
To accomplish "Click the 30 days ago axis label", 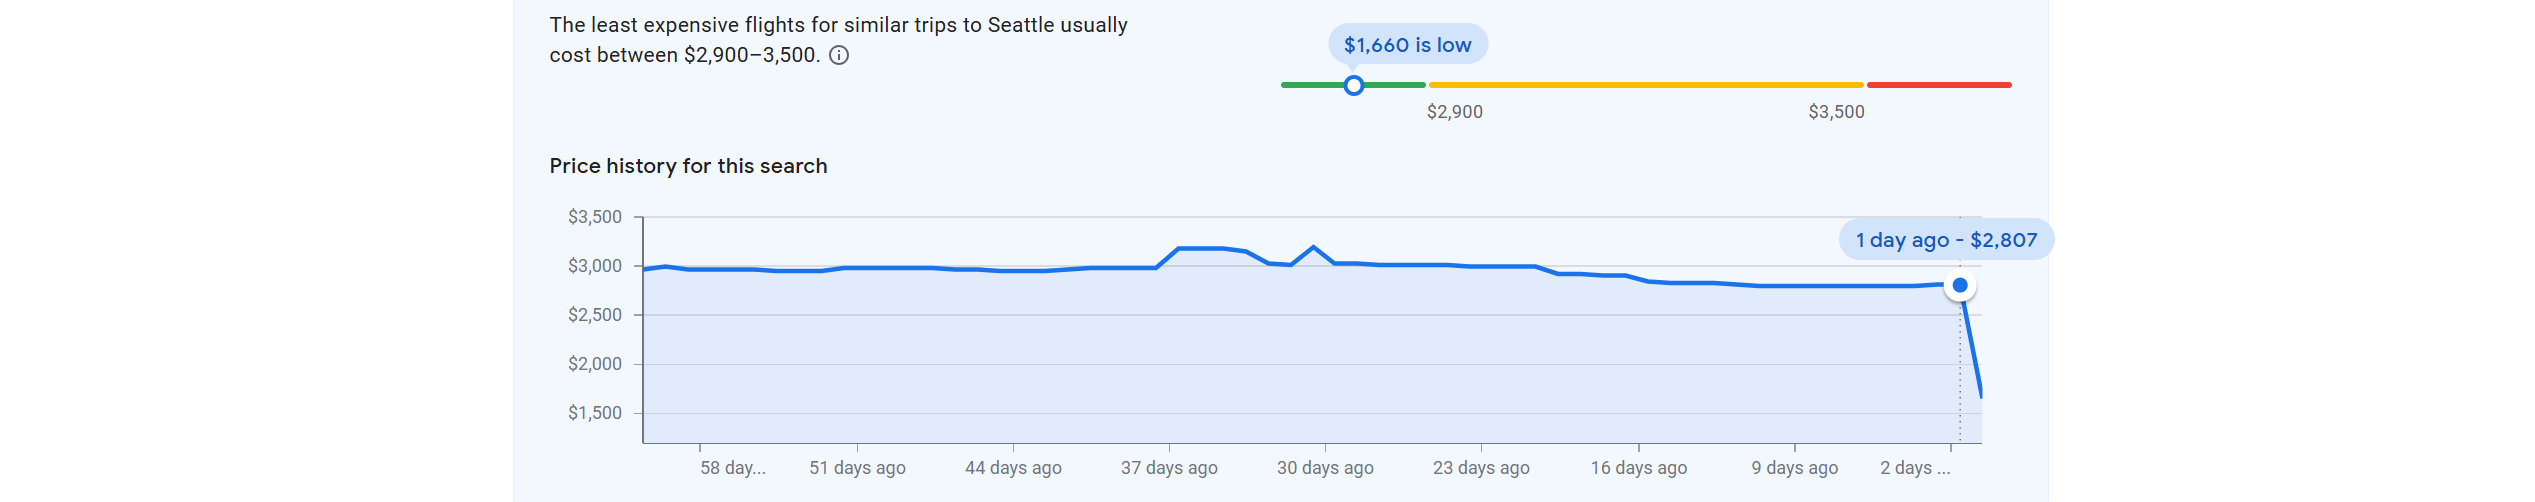I will 1324,468.
